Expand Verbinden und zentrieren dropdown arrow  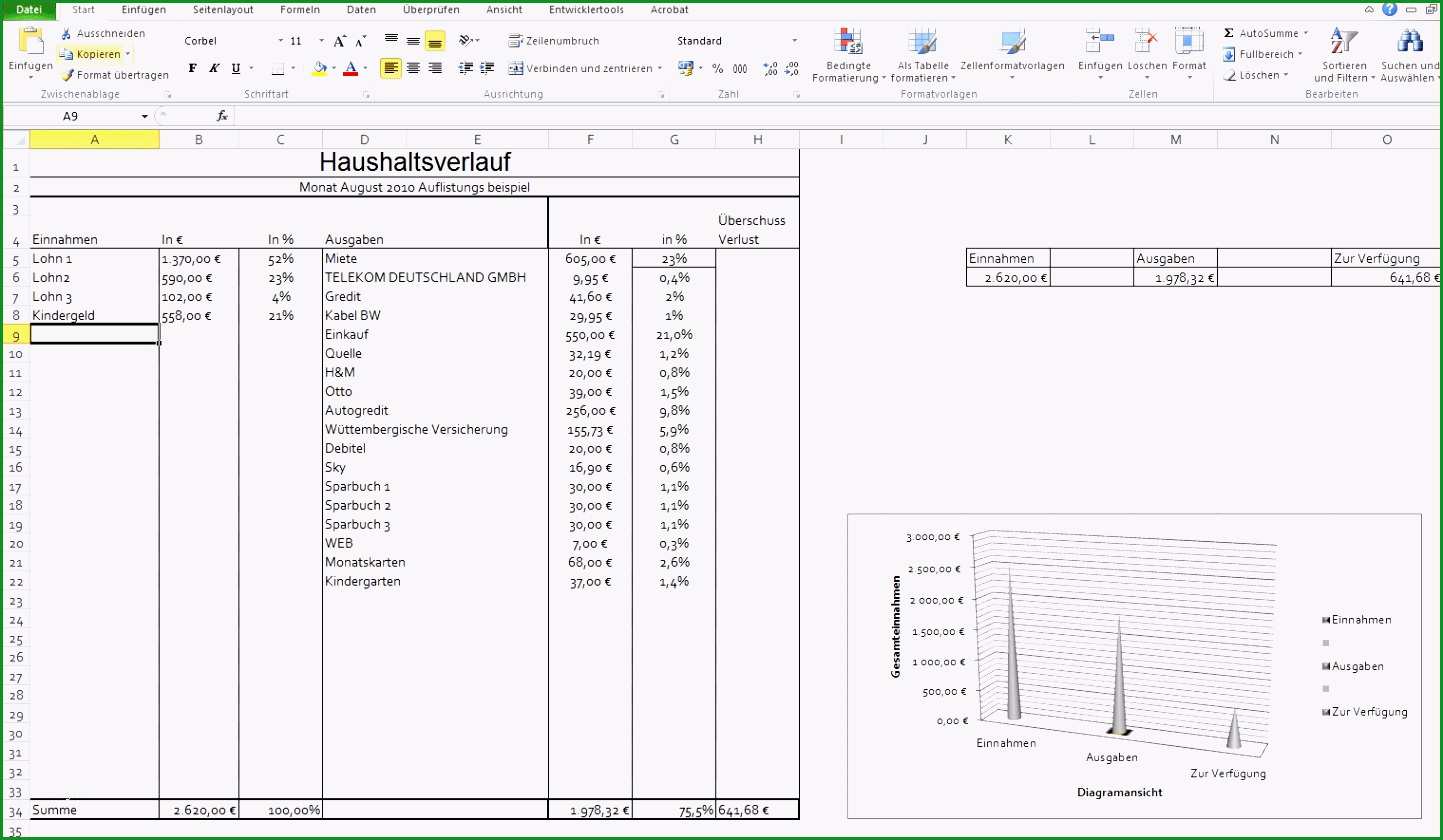point(660,68)
